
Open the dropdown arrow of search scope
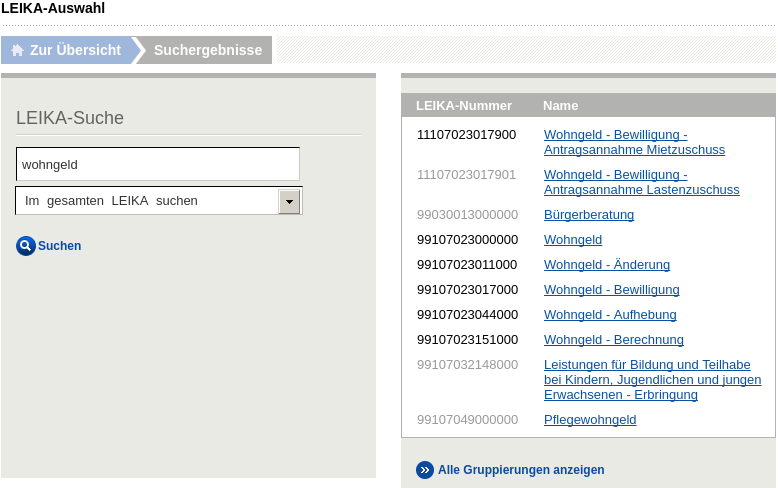tap(289, 201)
